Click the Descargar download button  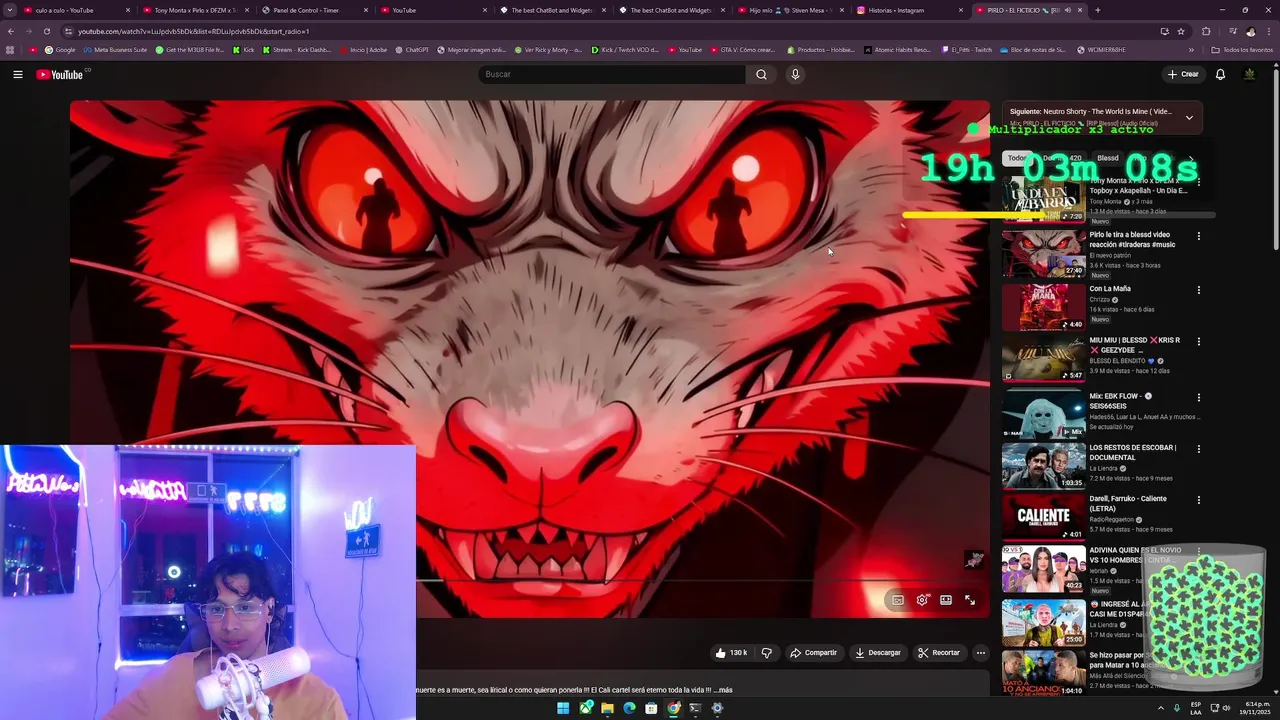[x=878, y=653]
